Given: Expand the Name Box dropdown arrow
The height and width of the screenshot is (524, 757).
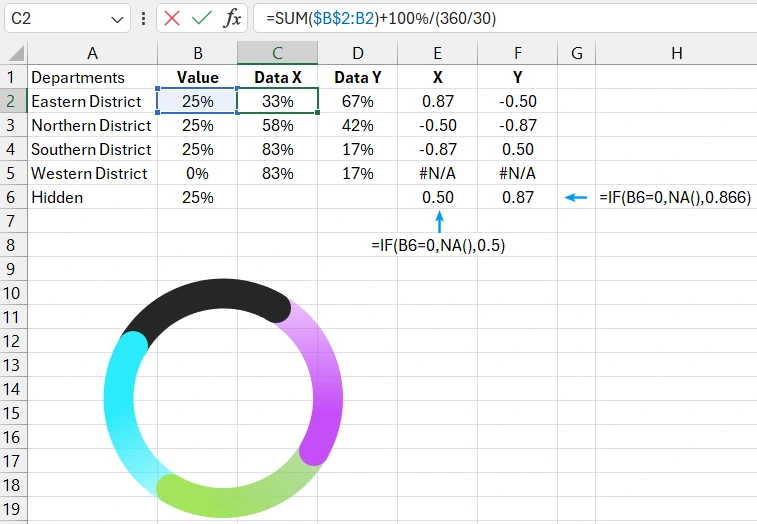Looking at the screenshot, I should click(119, 19).
